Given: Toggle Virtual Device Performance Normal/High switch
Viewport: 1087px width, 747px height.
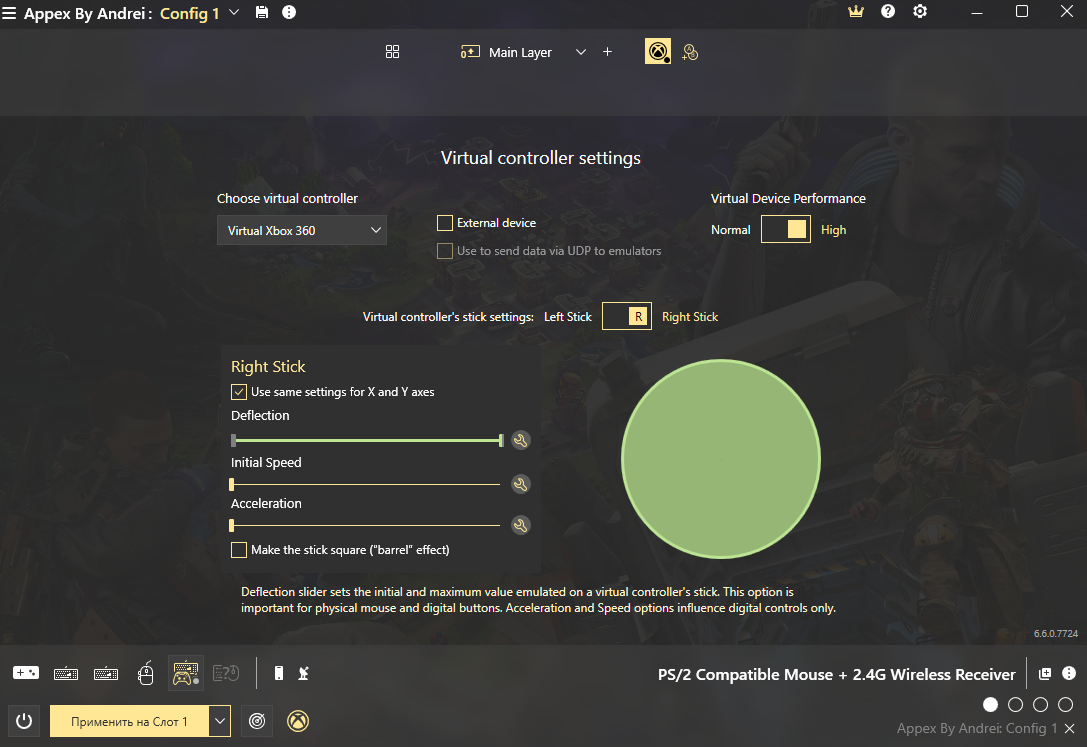Looking at the screenshot, I should 786,230.
